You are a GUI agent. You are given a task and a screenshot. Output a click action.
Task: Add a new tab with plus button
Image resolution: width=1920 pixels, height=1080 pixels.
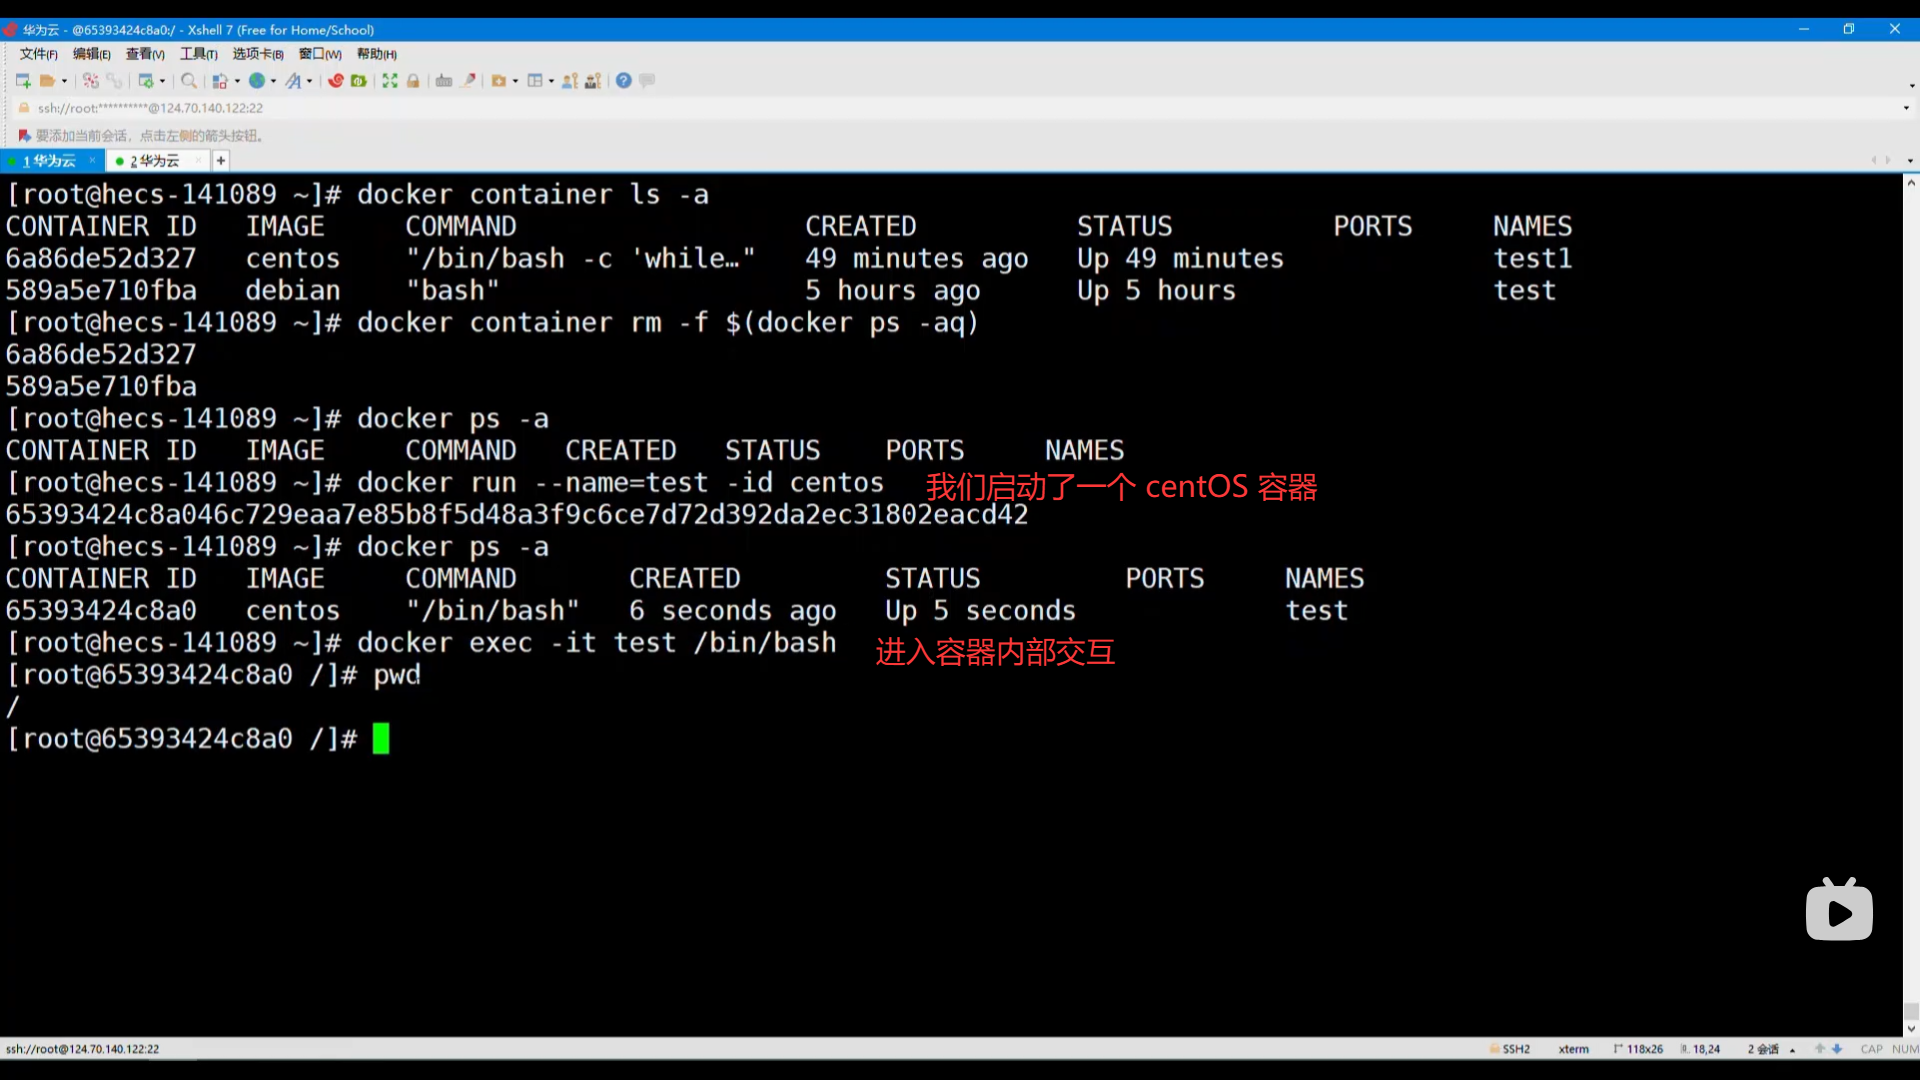tap(221, 161)
